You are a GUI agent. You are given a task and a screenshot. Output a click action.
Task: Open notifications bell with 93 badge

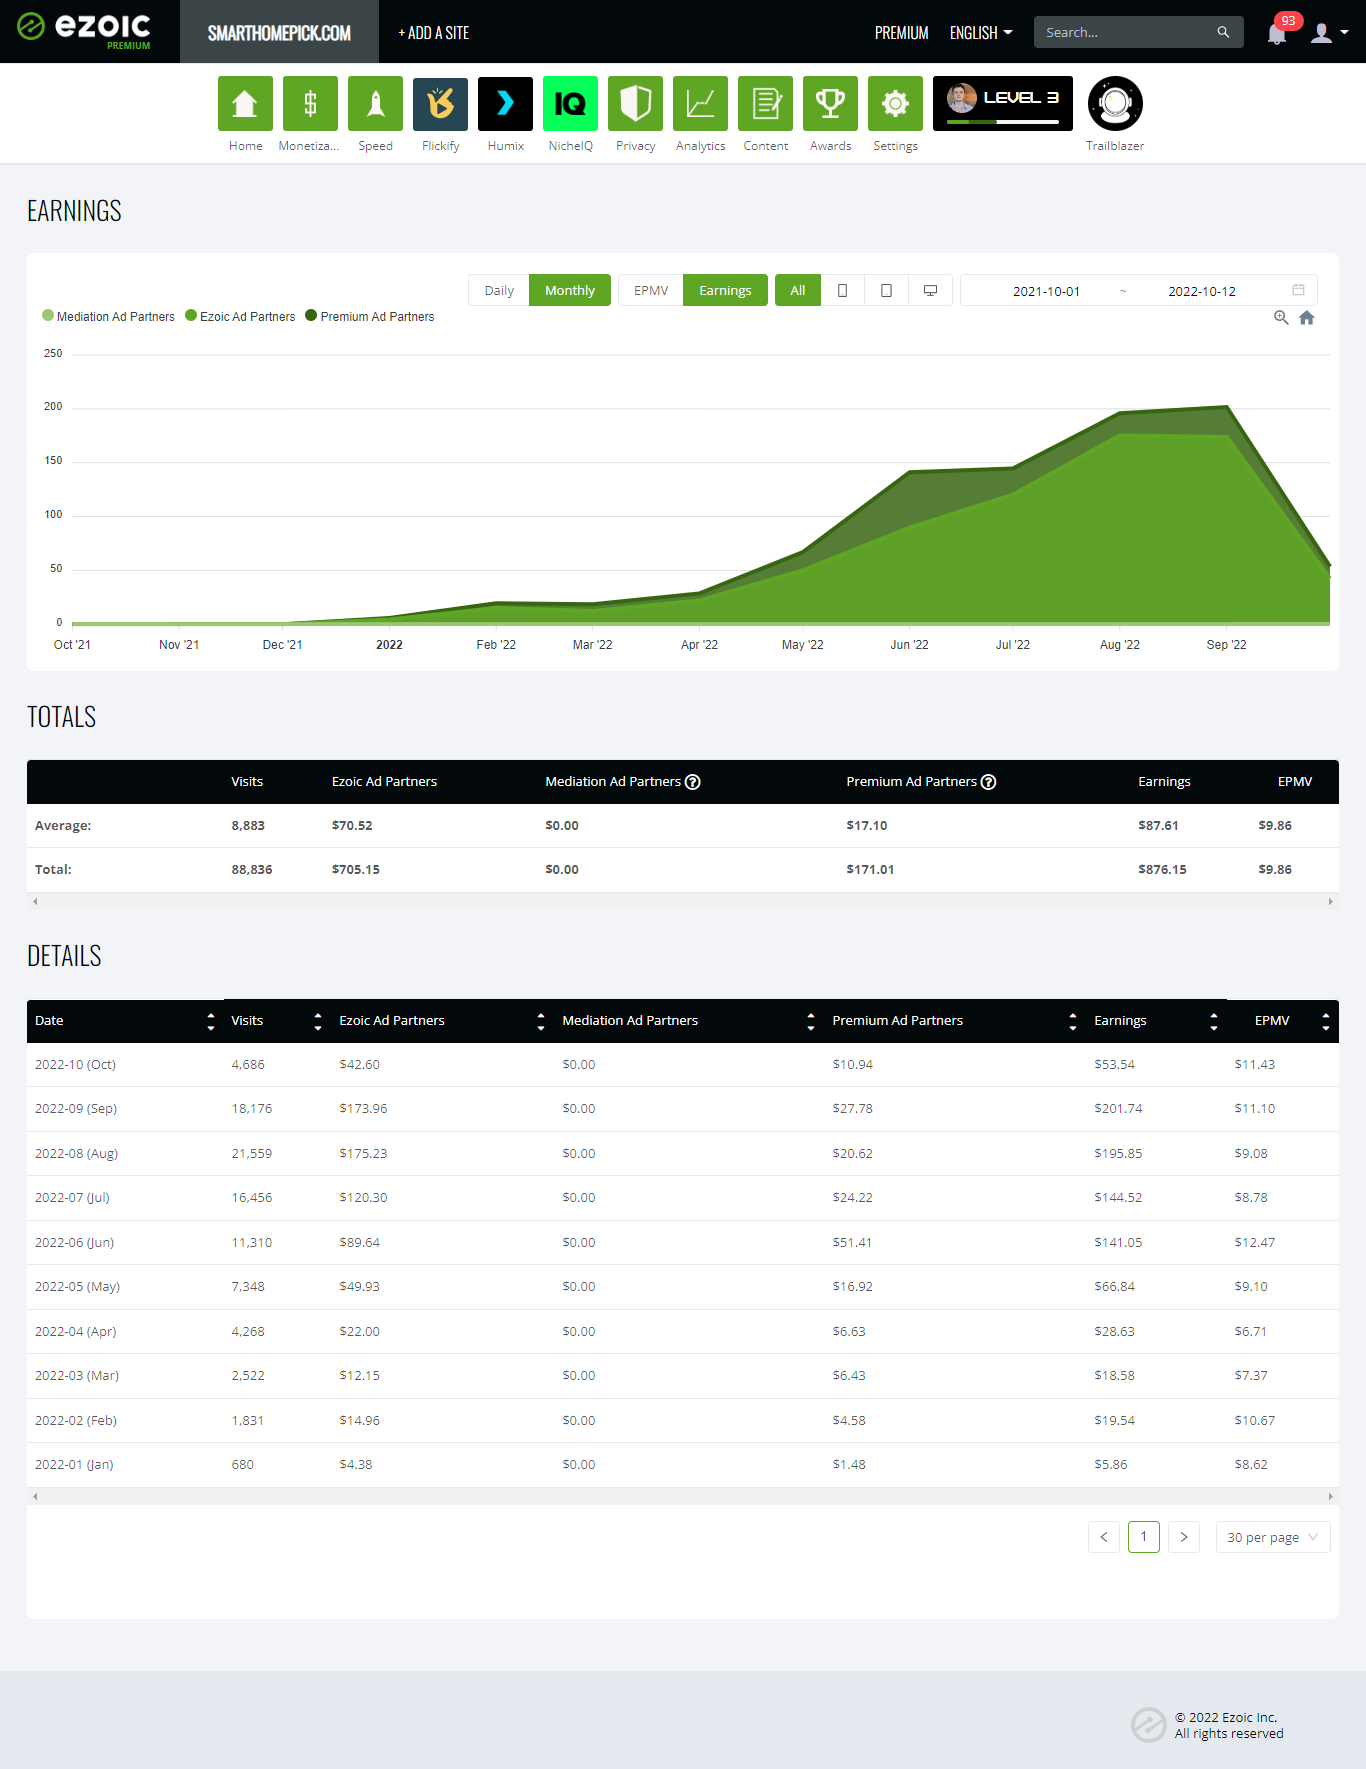click(x=1277, y=33)
